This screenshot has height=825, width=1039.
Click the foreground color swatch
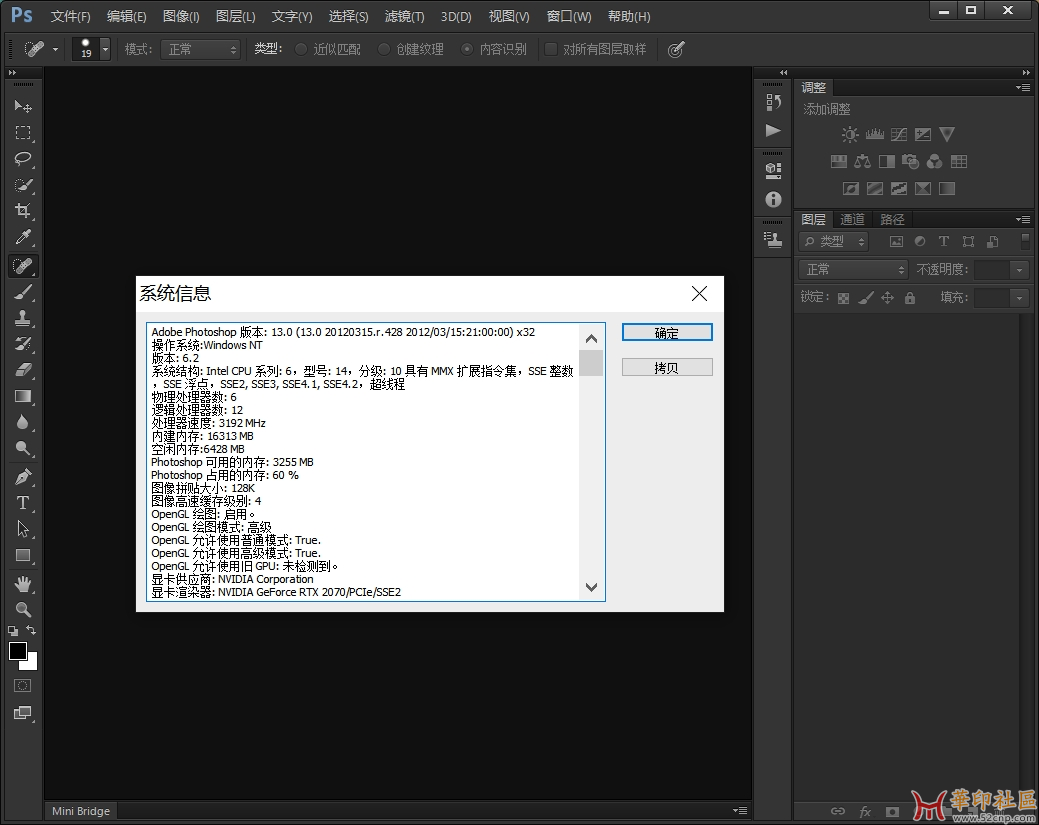click(18, 651)
